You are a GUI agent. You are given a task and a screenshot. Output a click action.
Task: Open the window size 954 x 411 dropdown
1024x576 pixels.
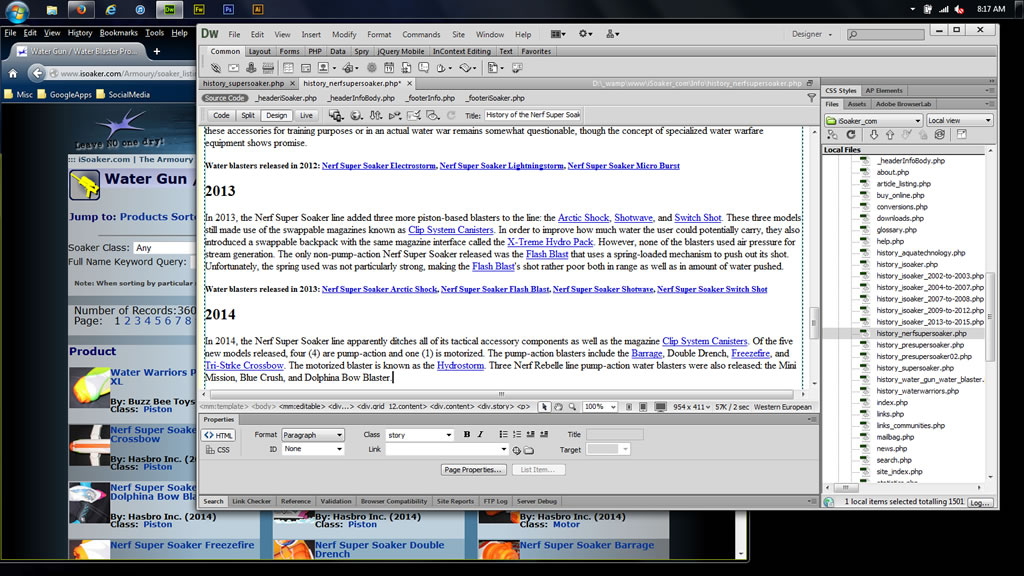(692, 407)
